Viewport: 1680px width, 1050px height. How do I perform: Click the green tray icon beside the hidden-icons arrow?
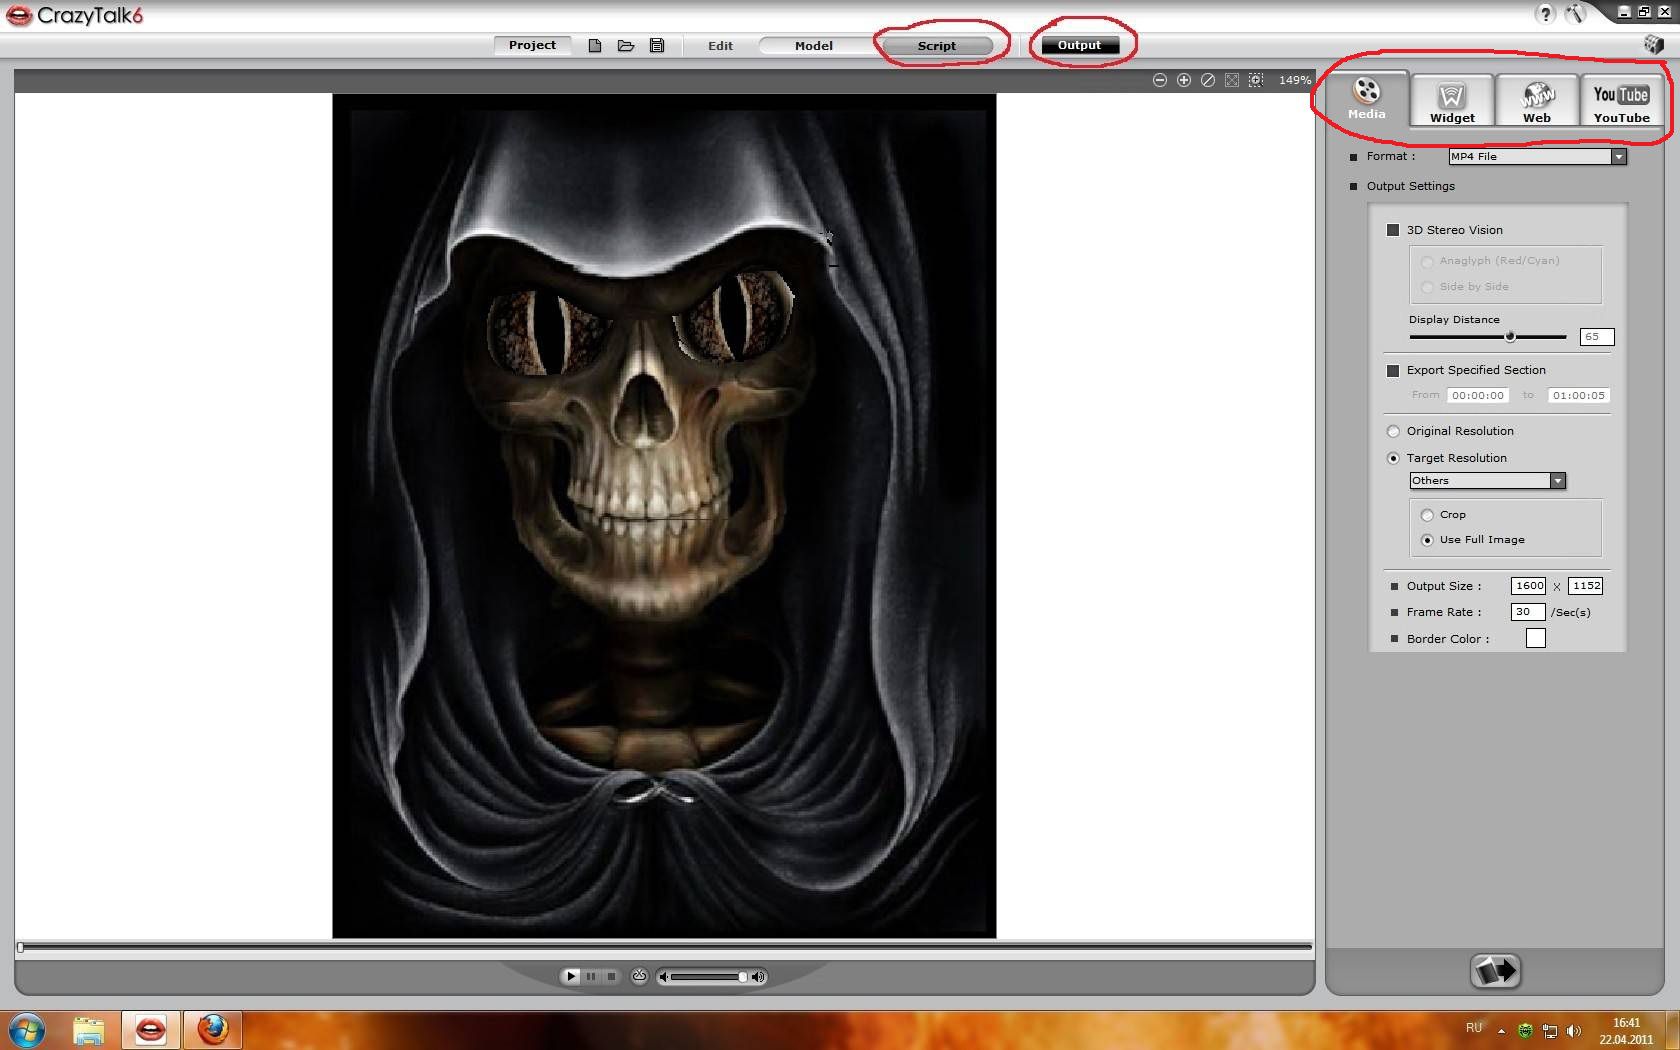click(x=1525, y=1031)
